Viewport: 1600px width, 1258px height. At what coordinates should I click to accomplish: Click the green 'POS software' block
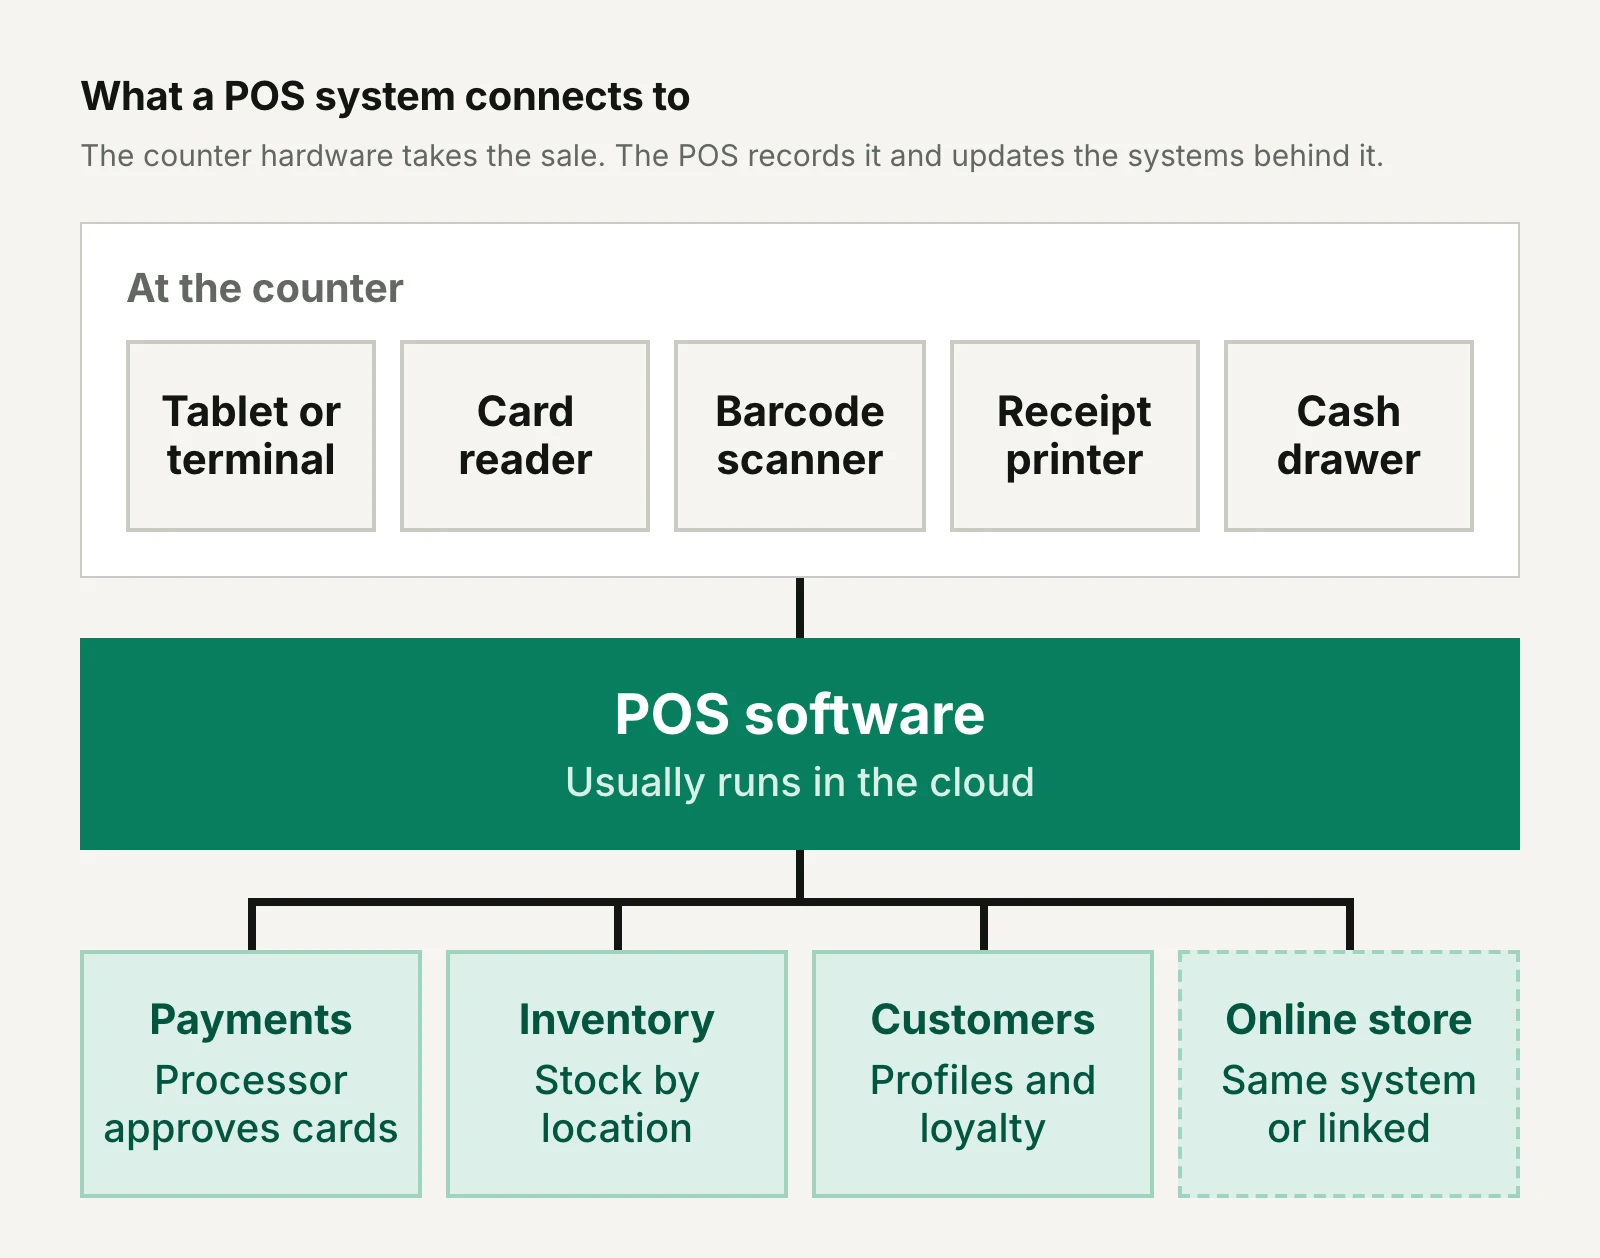pos(800,744)
